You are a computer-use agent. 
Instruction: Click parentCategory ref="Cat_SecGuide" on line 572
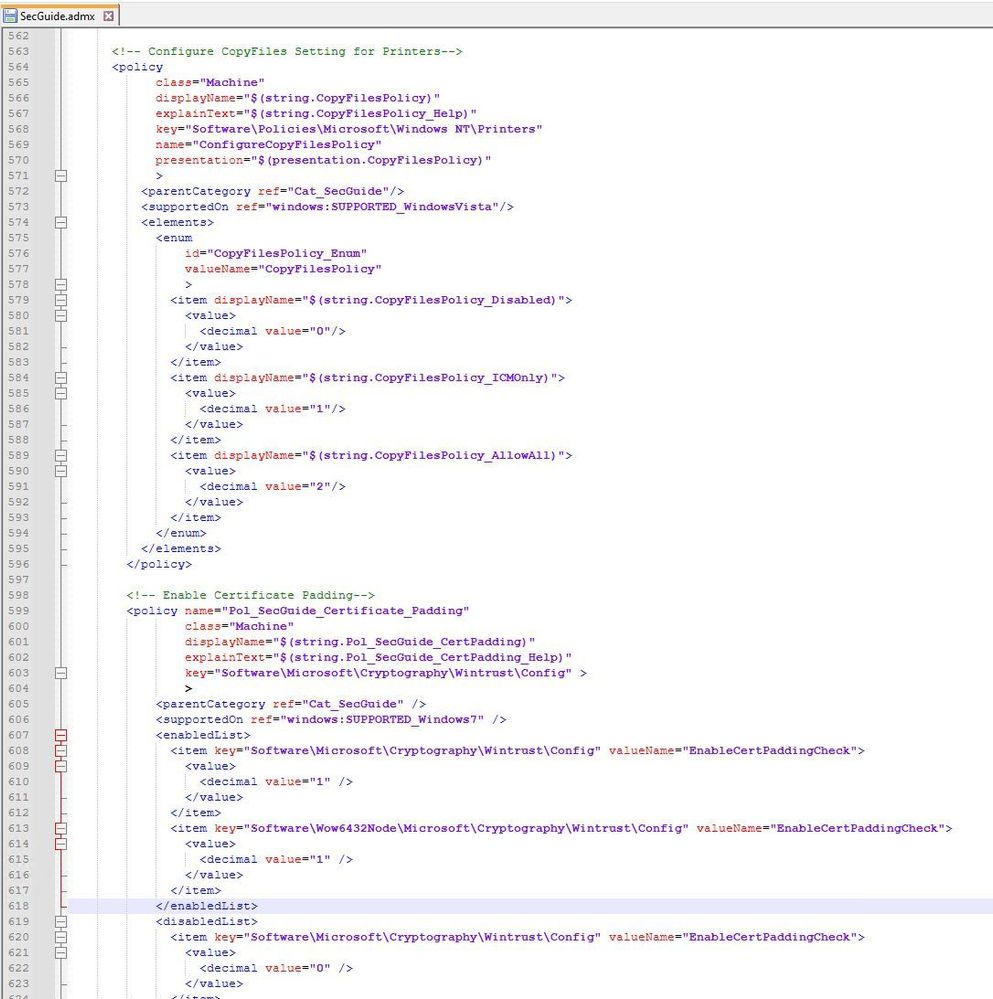click(x=272, y=191)
